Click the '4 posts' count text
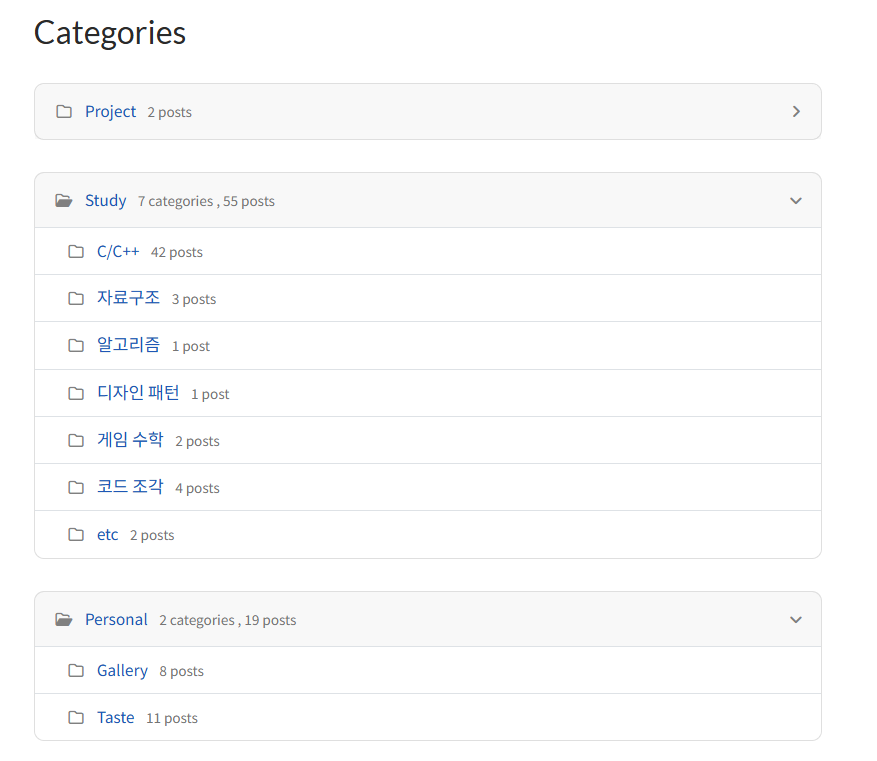 pos(197,489)
